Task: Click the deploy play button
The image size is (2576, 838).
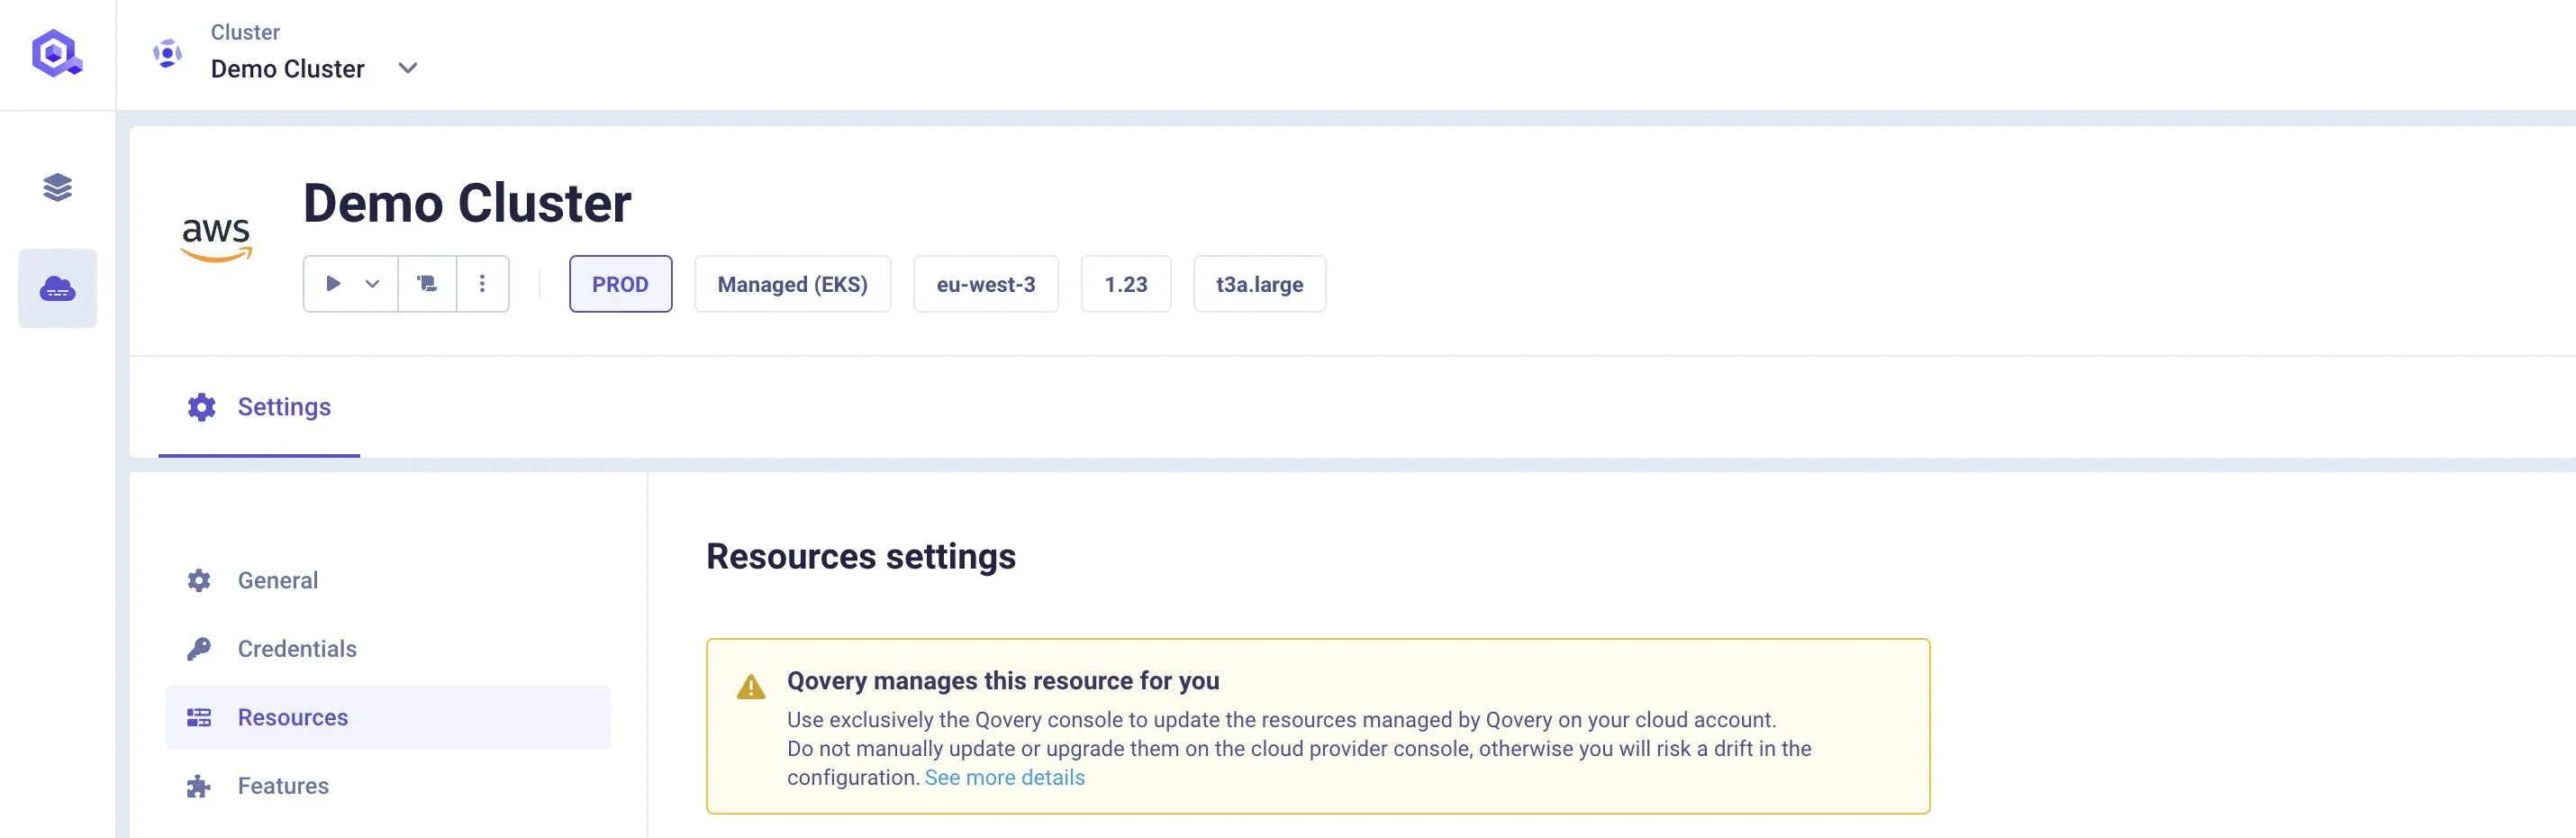Action: (x=333, y=284)
